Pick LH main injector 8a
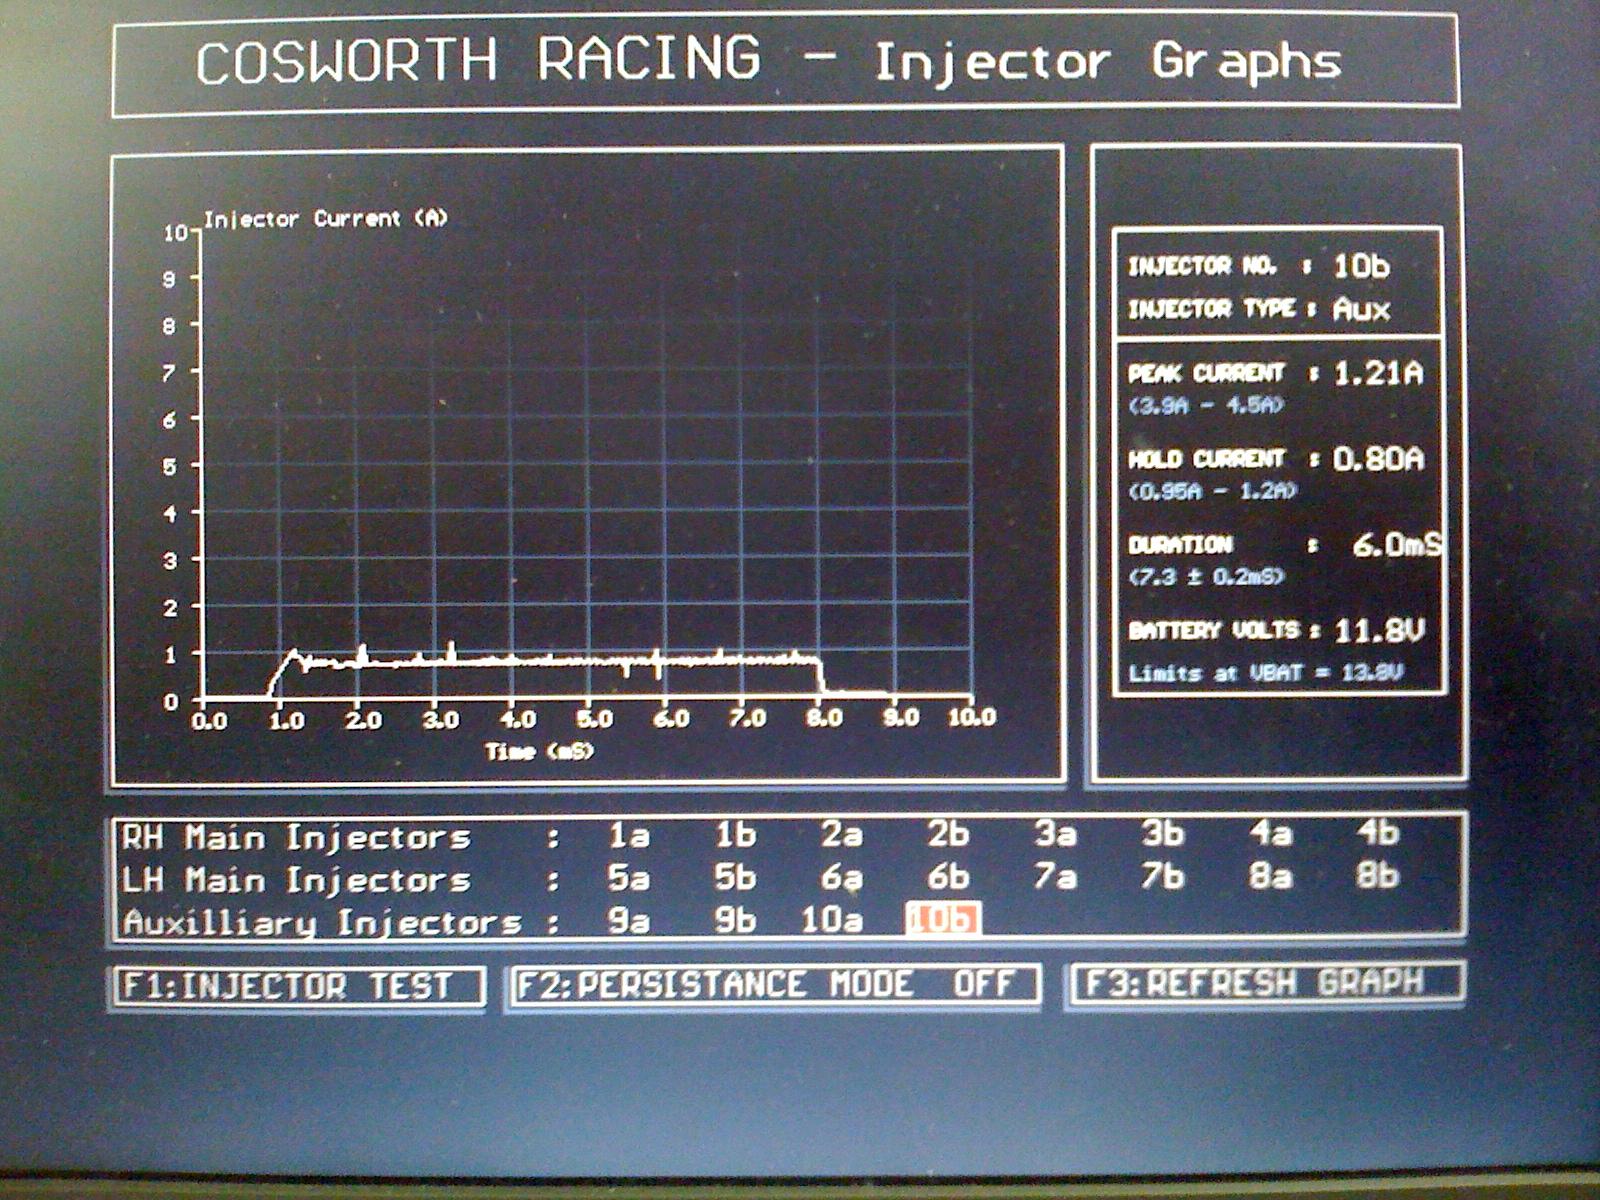The width and height of the screenshot is (1600, 1200). [1270, 876]
